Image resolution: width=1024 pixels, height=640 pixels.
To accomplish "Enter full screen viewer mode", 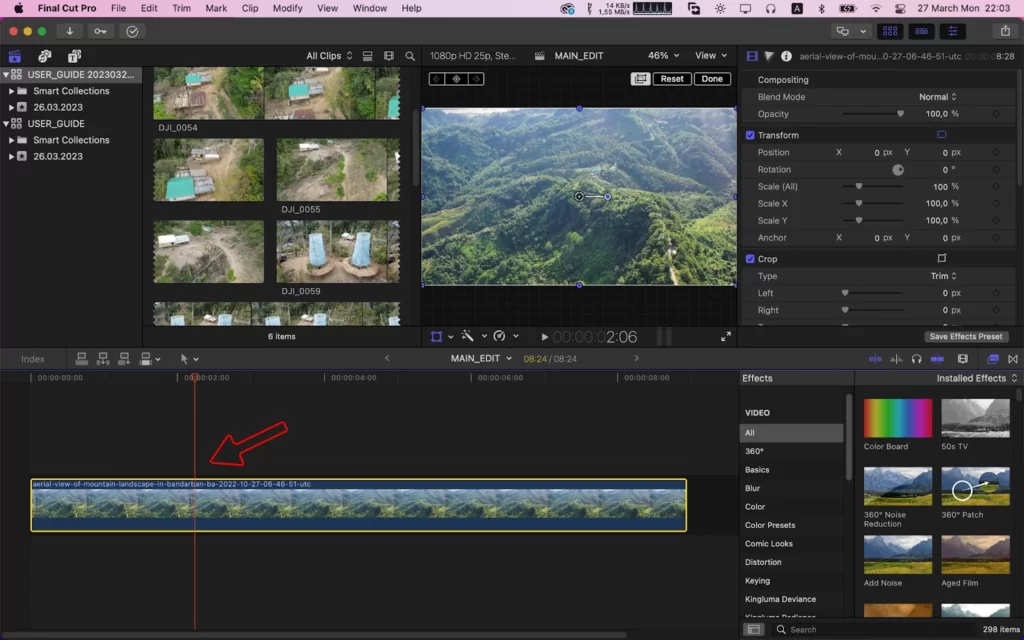I will (x=726, y=336).
